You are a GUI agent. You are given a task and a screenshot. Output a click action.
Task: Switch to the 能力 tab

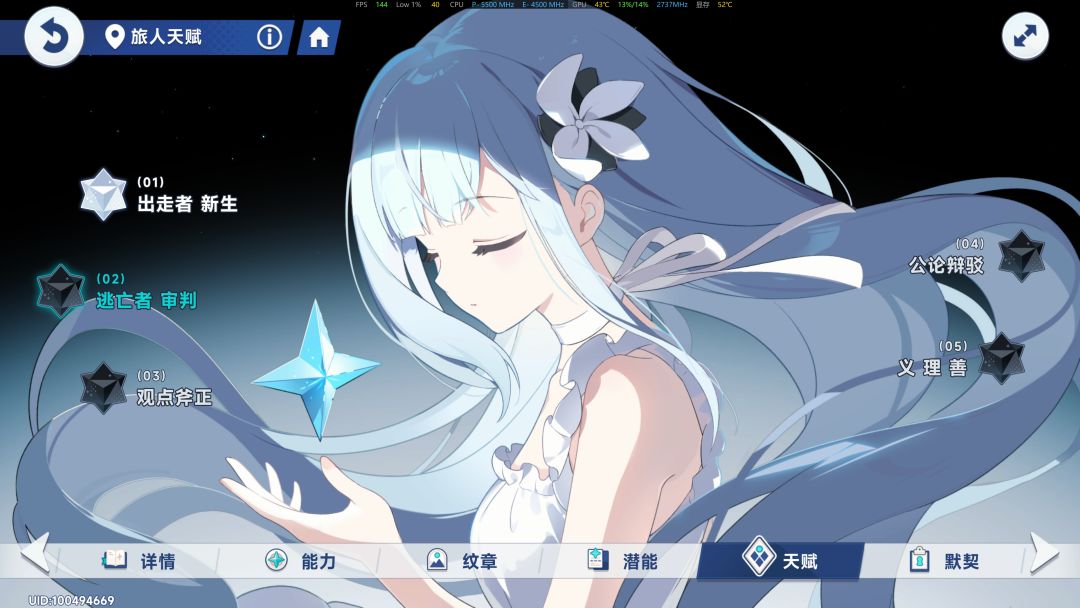coord(300,560)
